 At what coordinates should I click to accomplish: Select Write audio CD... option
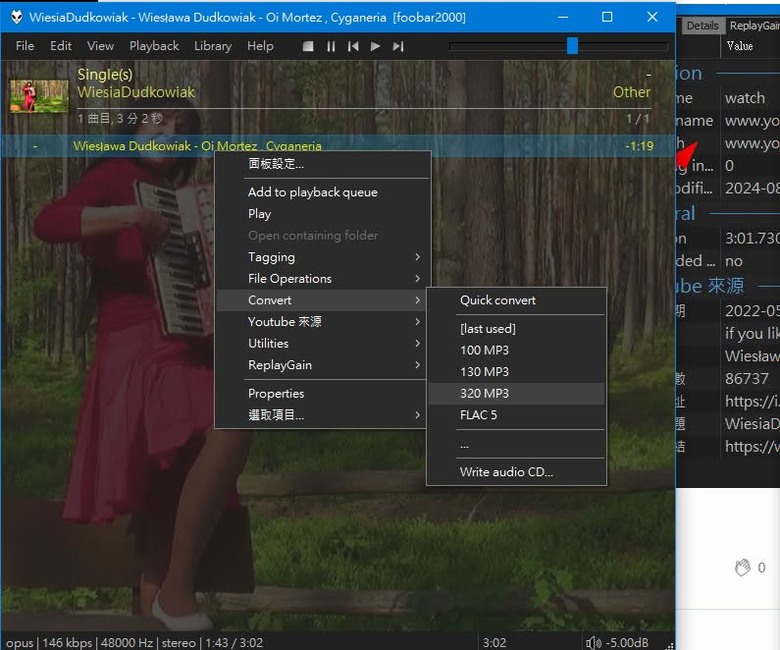516,472
